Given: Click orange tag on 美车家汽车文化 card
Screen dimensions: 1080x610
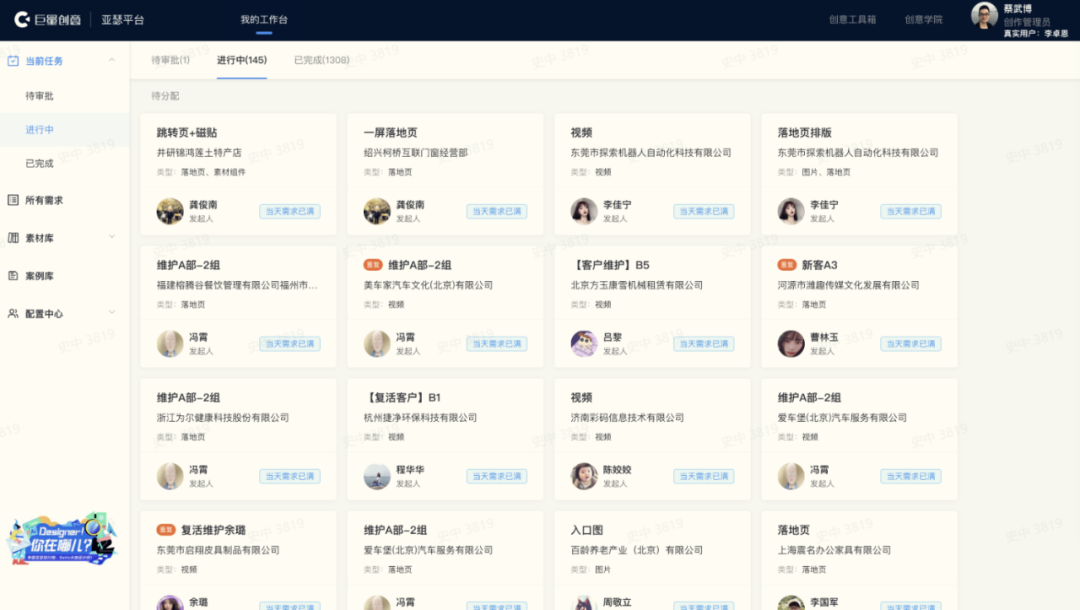Looking at the screenshot, I should tap(373, 264).
